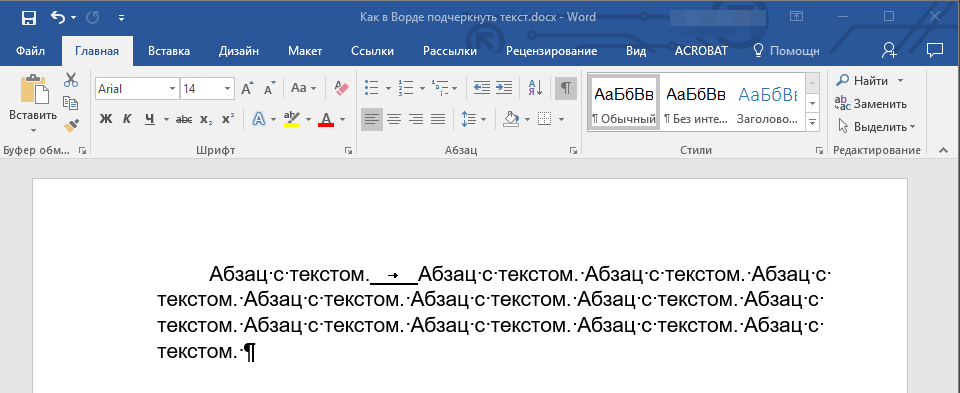
Task: Toggle italic formatting К
Action: pos(127,119)
